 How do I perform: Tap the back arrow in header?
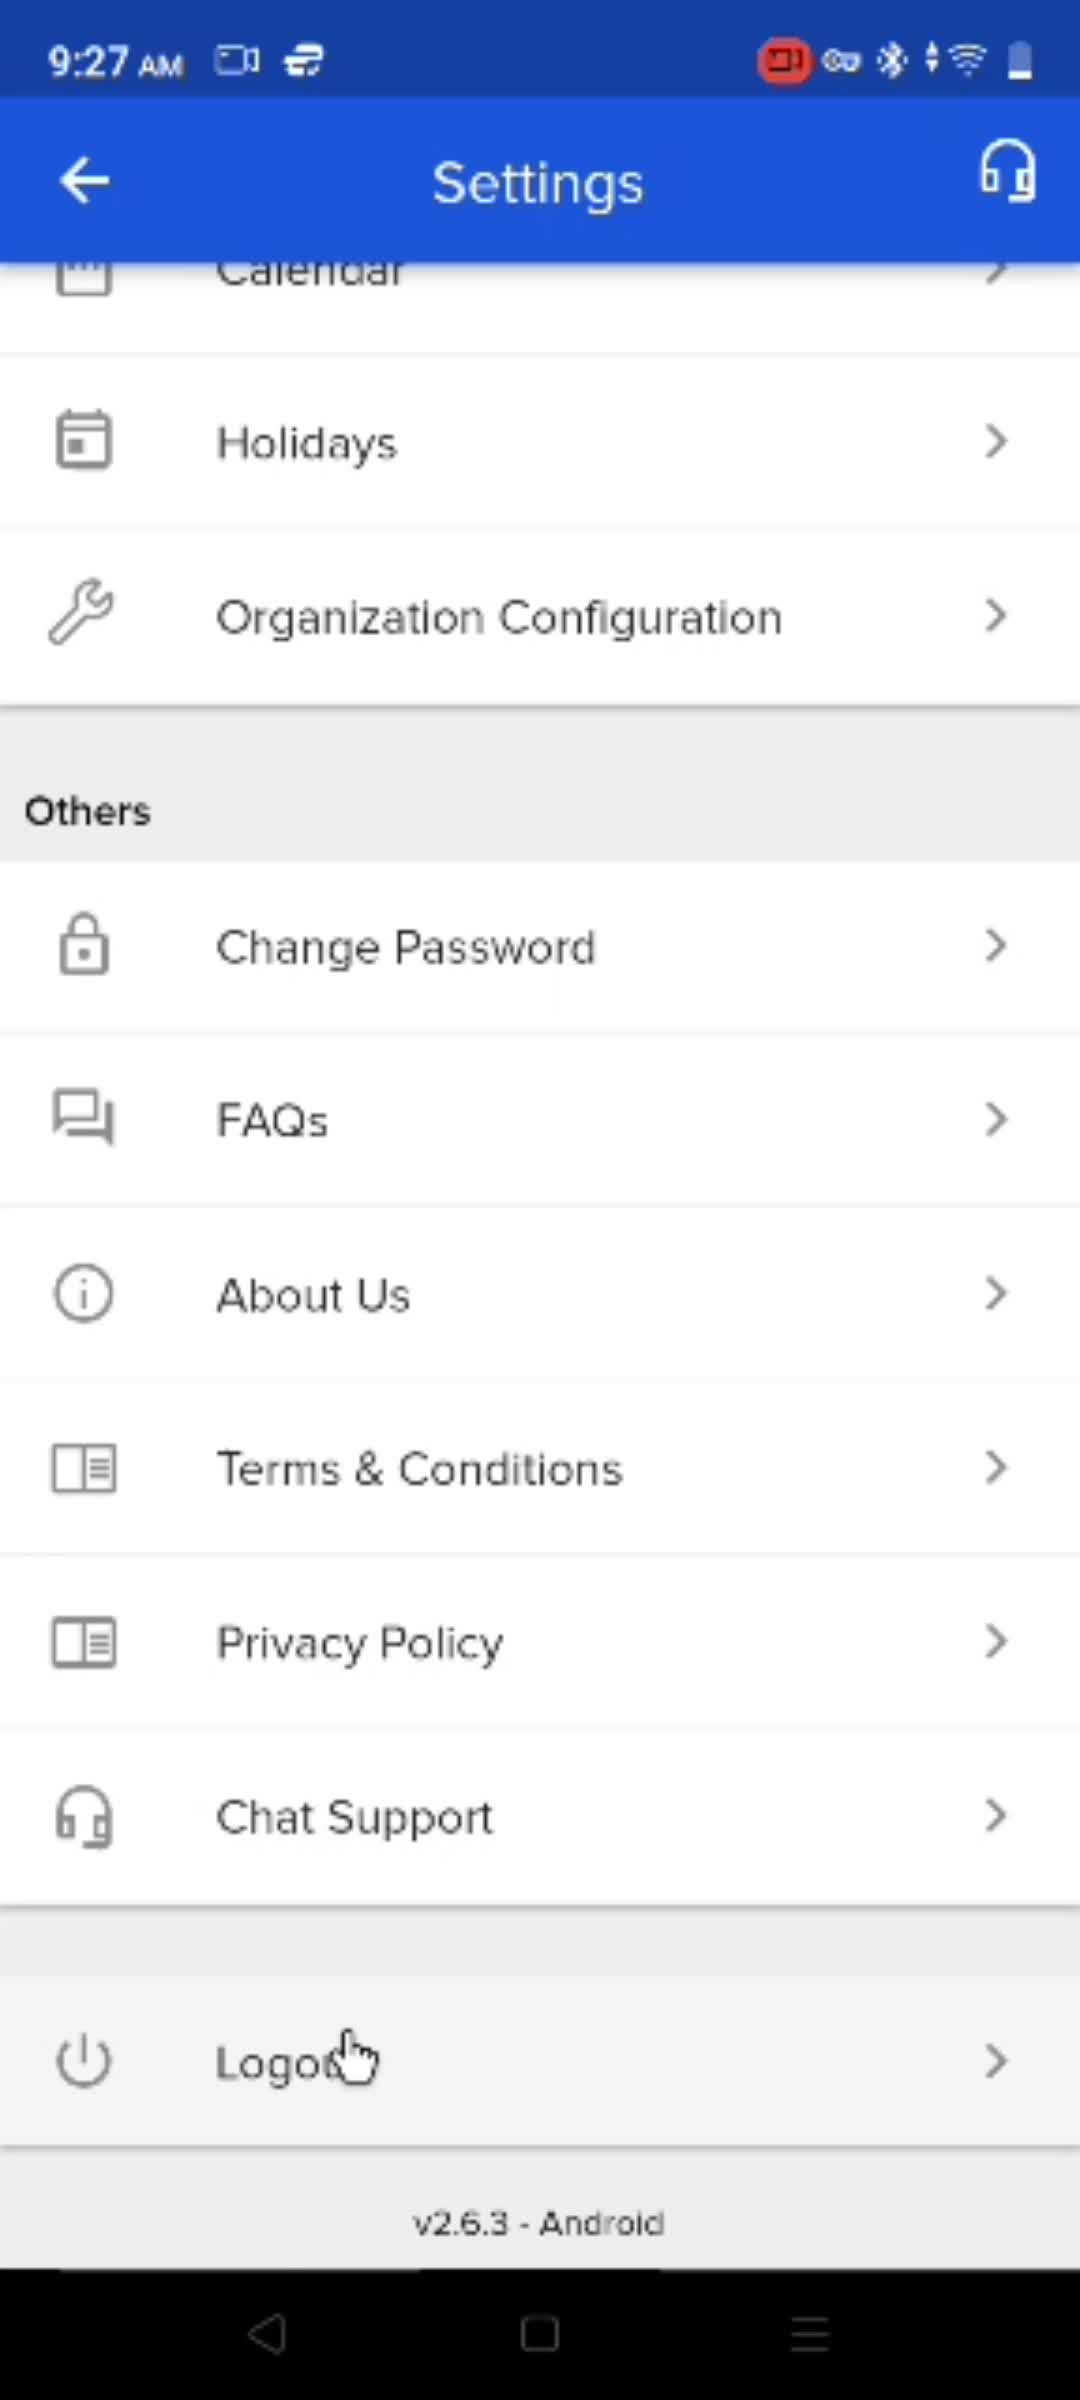tap(84, 181)
